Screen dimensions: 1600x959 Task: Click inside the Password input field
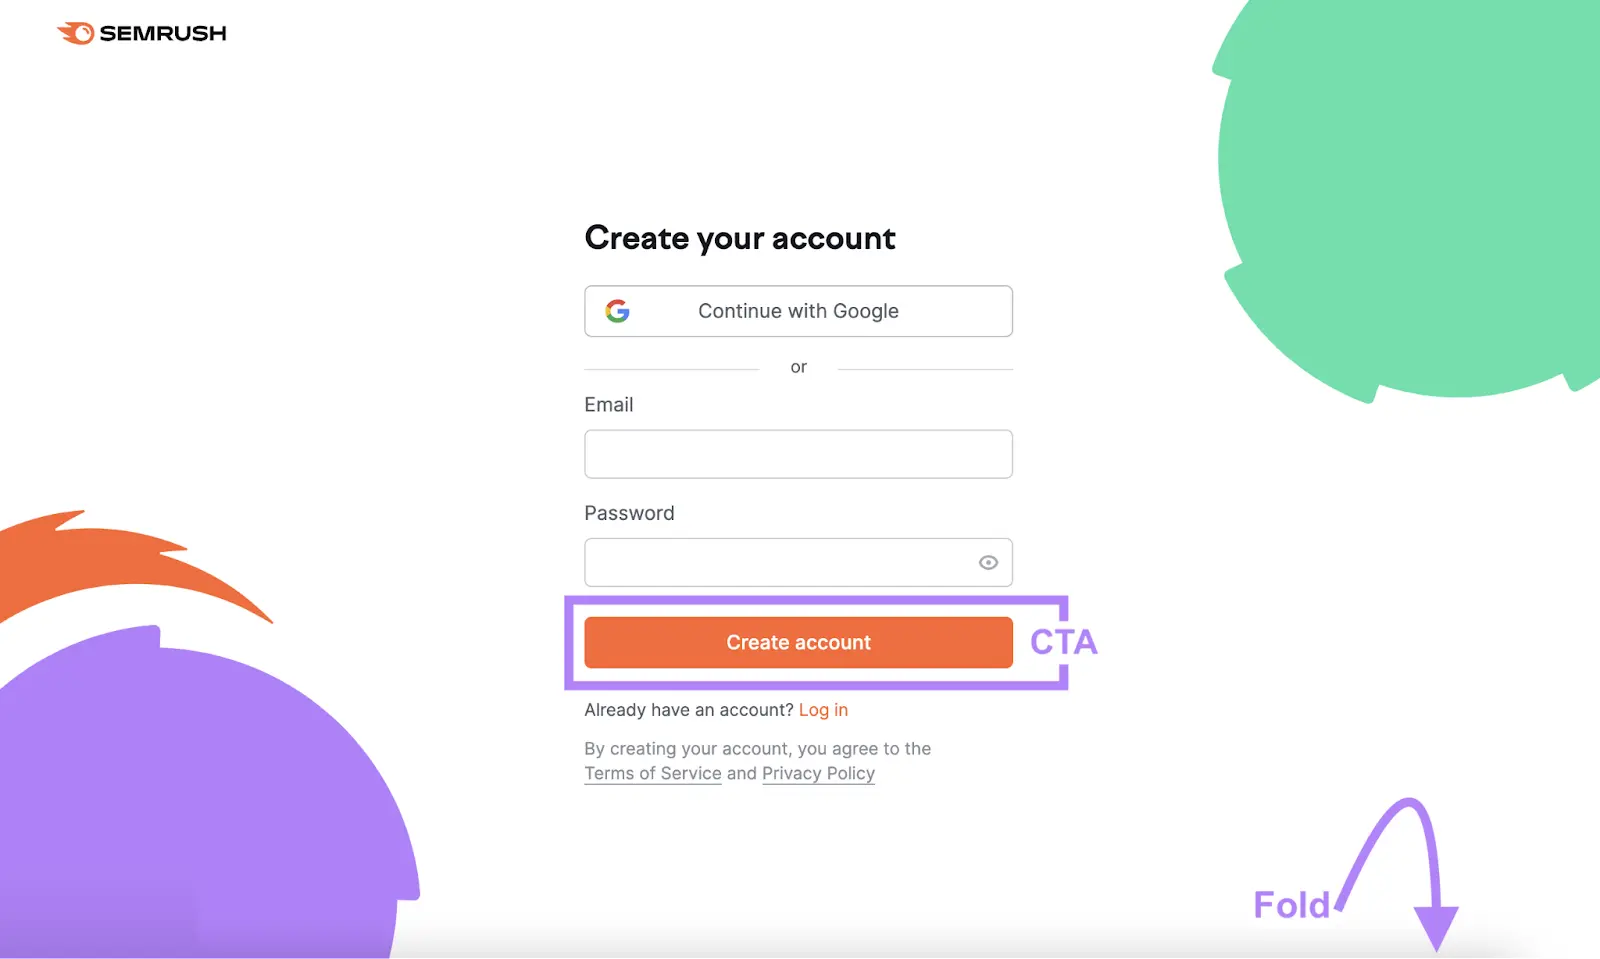[780, 562]
